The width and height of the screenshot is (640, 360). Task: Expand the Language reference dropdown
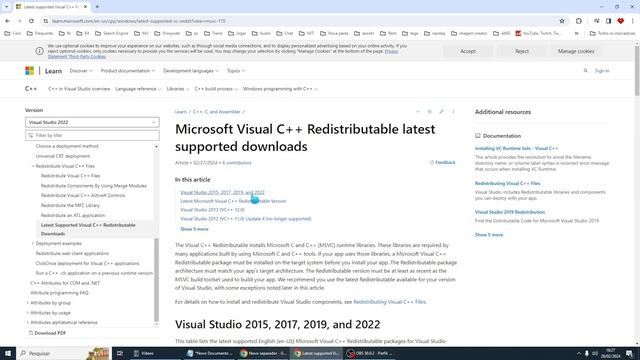click(x=138, y=89)
